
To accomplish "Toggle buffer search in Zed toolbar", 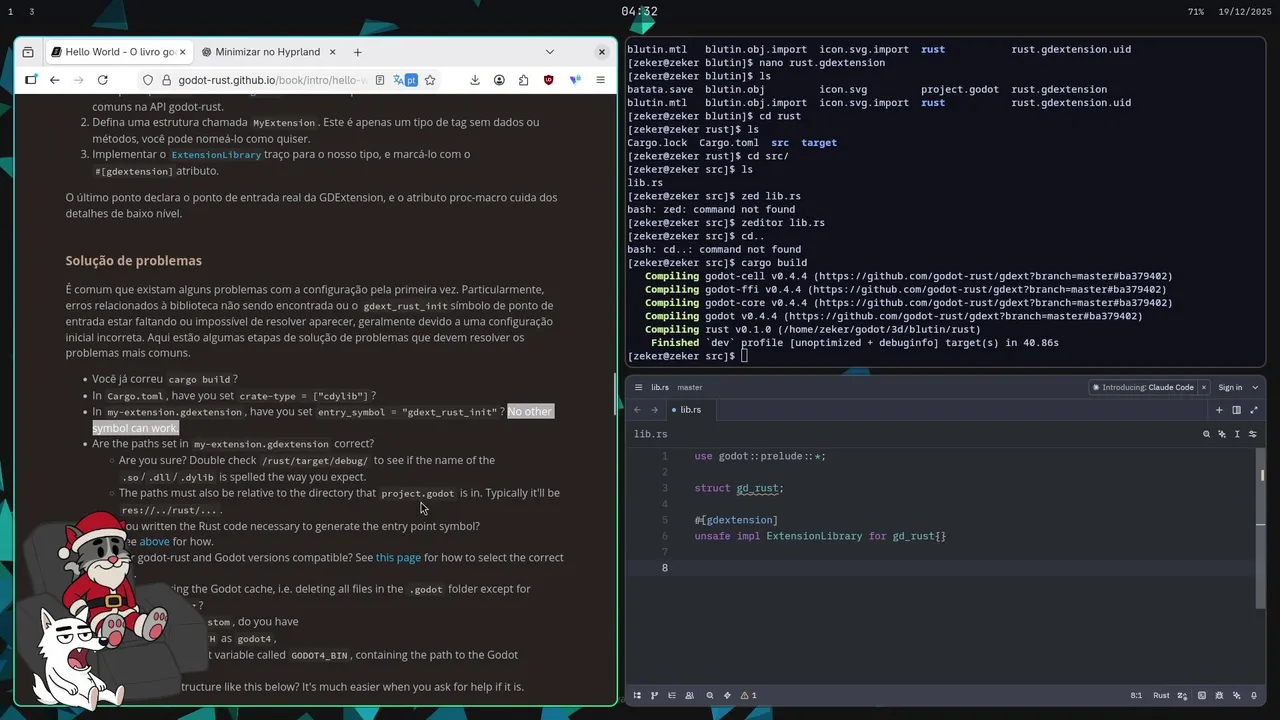I will tap(1206, 434).
